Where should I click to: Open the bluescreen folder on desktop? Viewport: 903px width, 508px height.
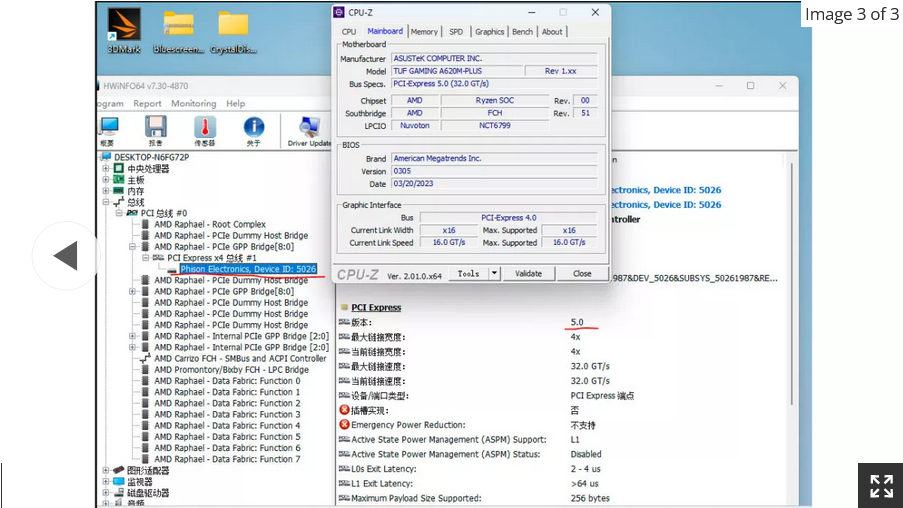coord(179,32)
